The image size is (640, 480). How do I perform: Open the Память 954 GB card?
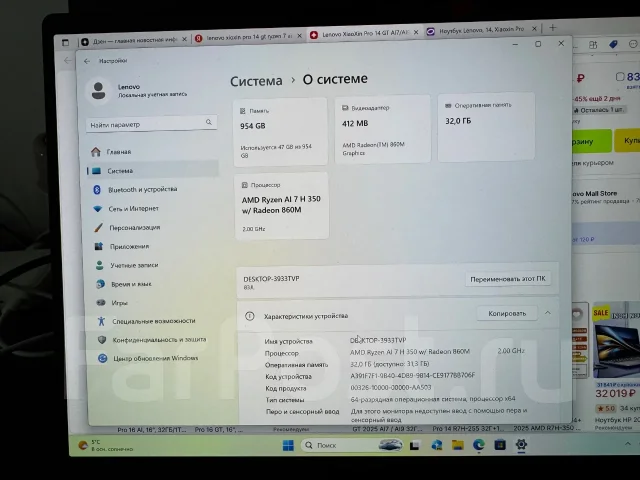click(280, 131)
